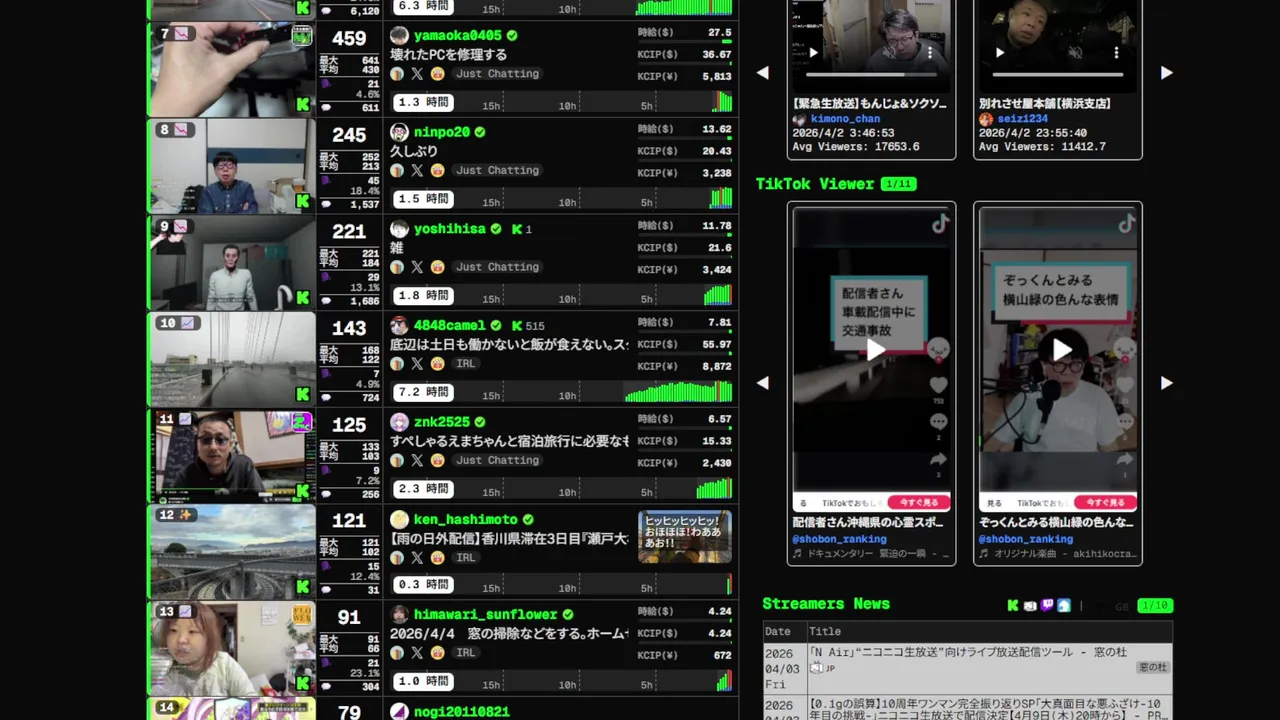Viewport: 1280px width, 720px height.
Task: Open yoshihisa's X profile icon
Action: (x=417, y=267)
